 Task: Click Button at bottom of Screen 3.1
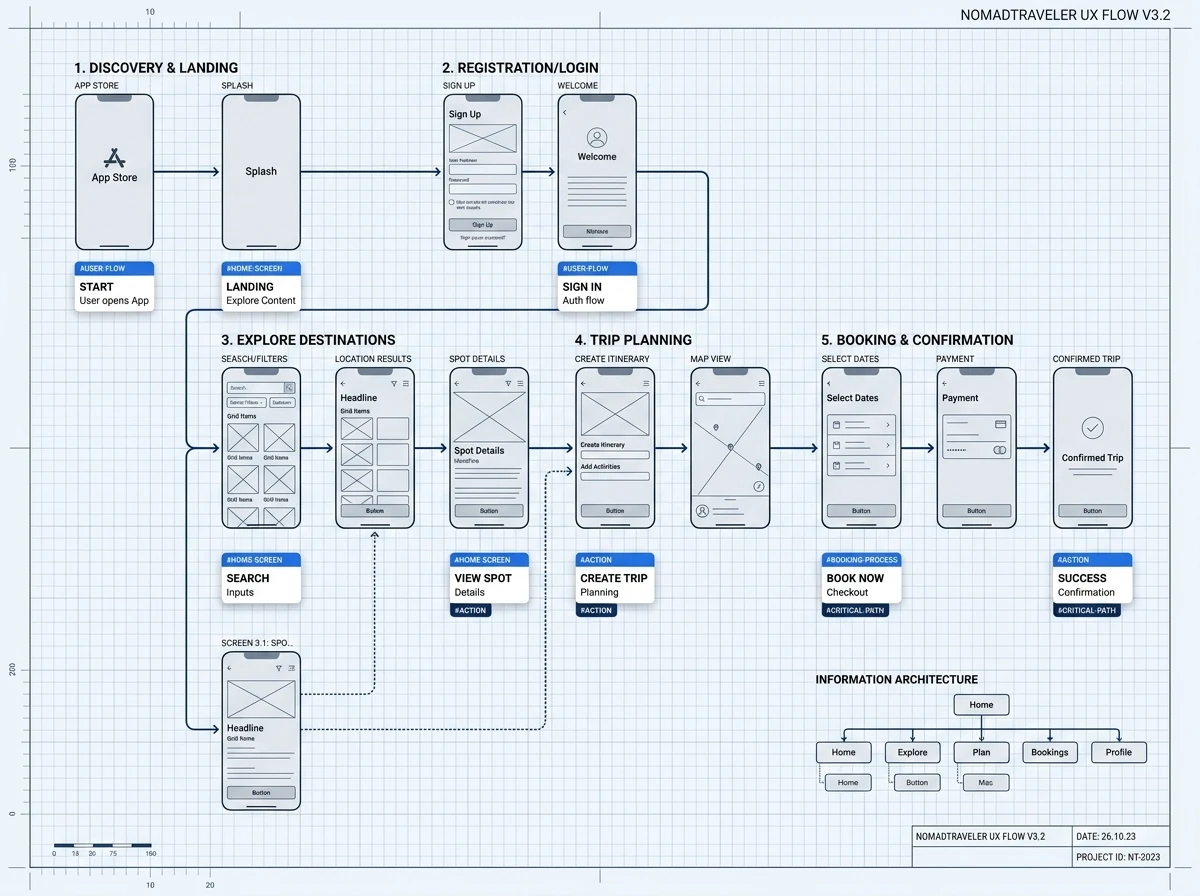[261, 792]
